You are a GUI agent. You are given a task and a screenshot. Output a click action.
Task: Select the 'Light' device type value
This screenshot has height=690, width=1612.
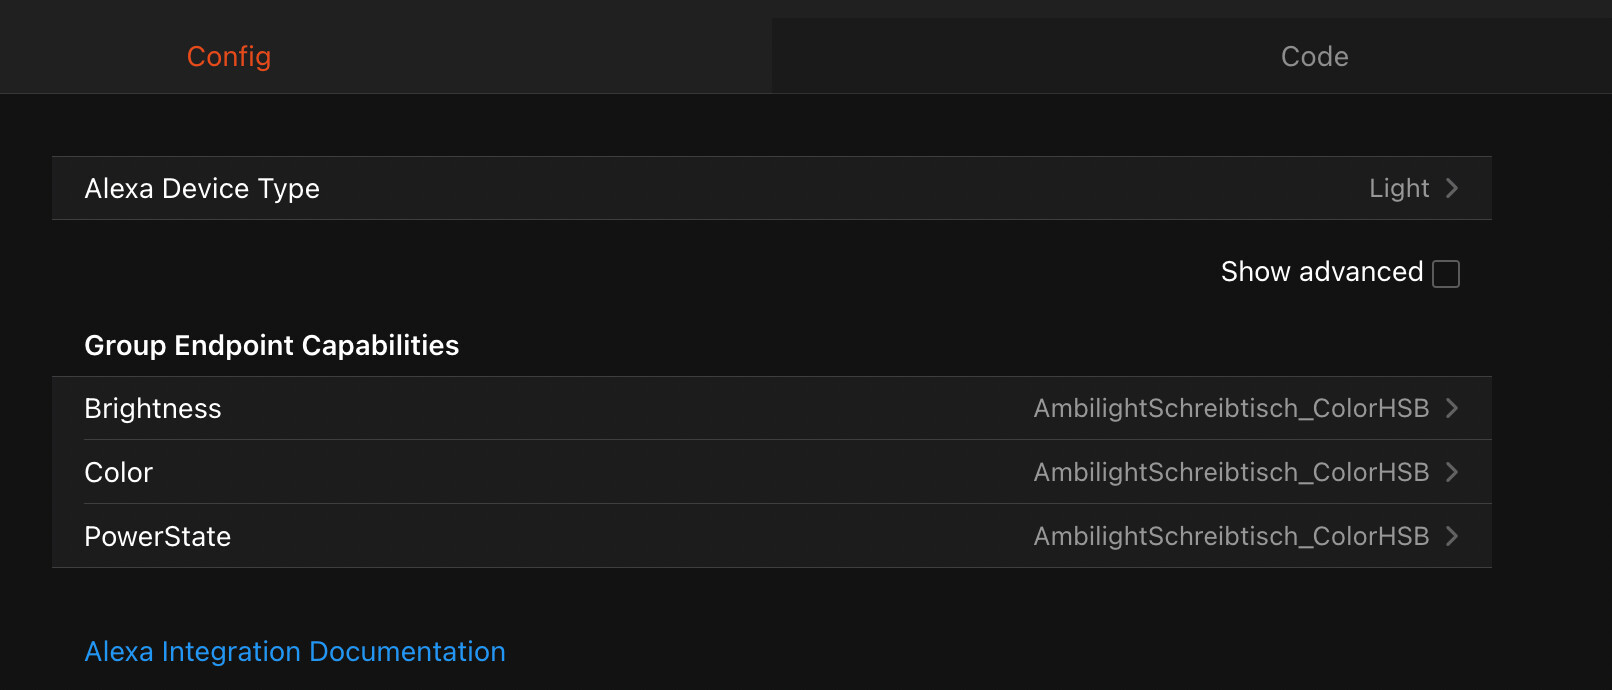click(x=1399, y=188)
